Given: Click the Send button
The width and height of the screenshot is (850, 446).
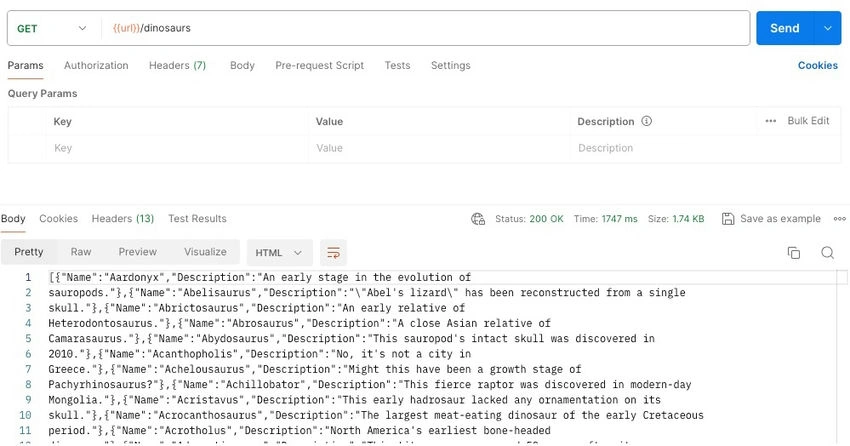Looking at the screenshot, I should [785, 28].
